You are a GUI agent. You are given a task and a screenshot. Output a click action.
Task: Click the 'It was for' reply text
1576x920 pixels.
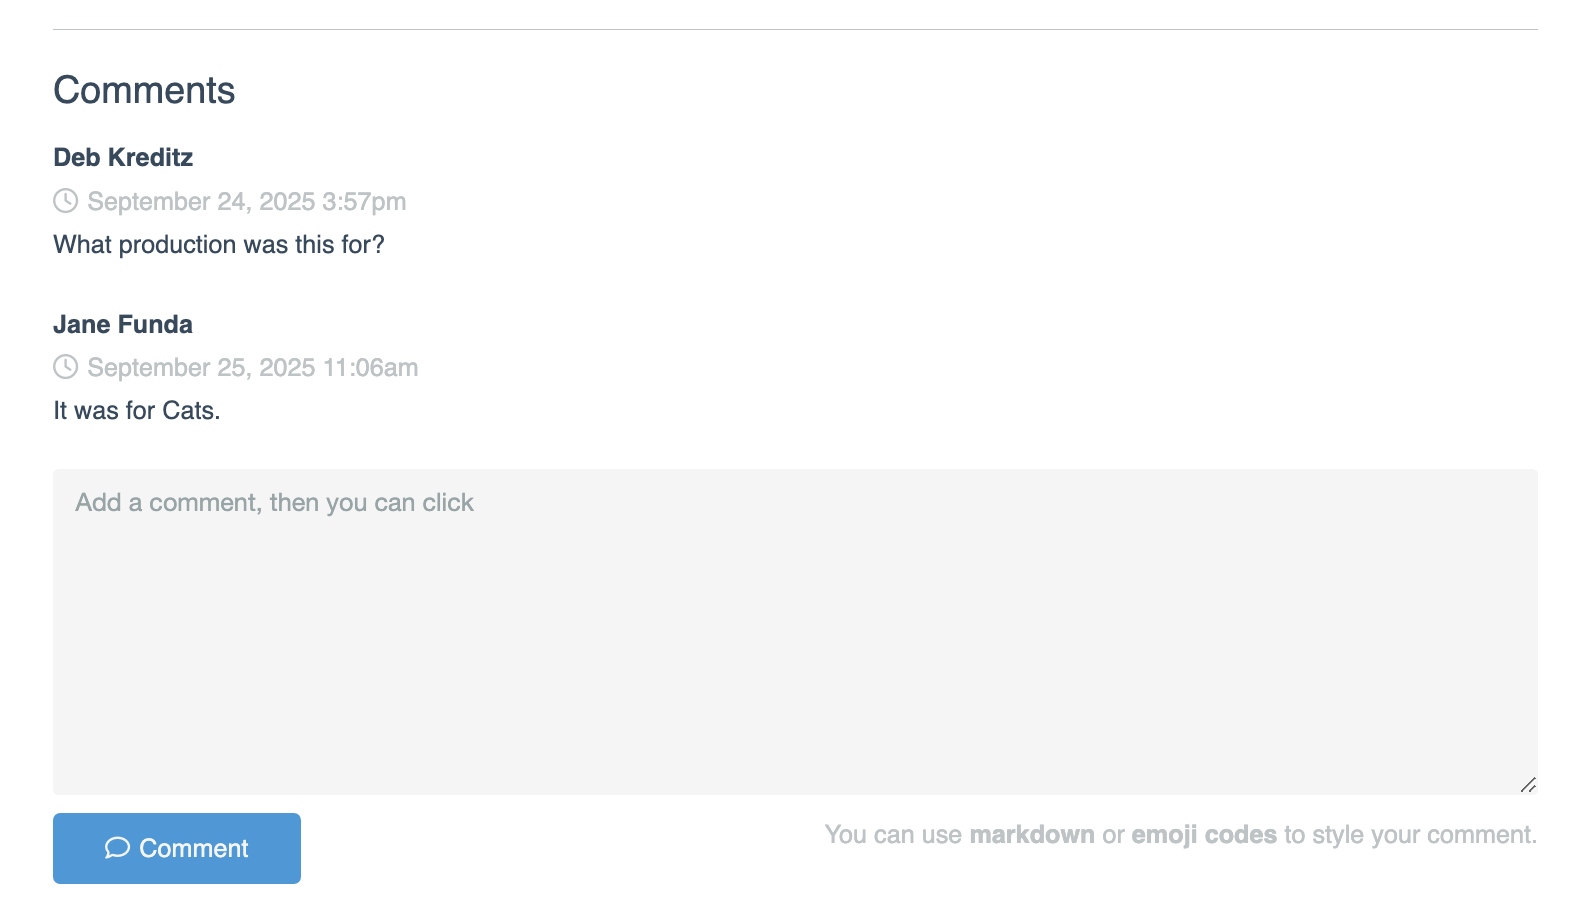[x=105, y=411]
